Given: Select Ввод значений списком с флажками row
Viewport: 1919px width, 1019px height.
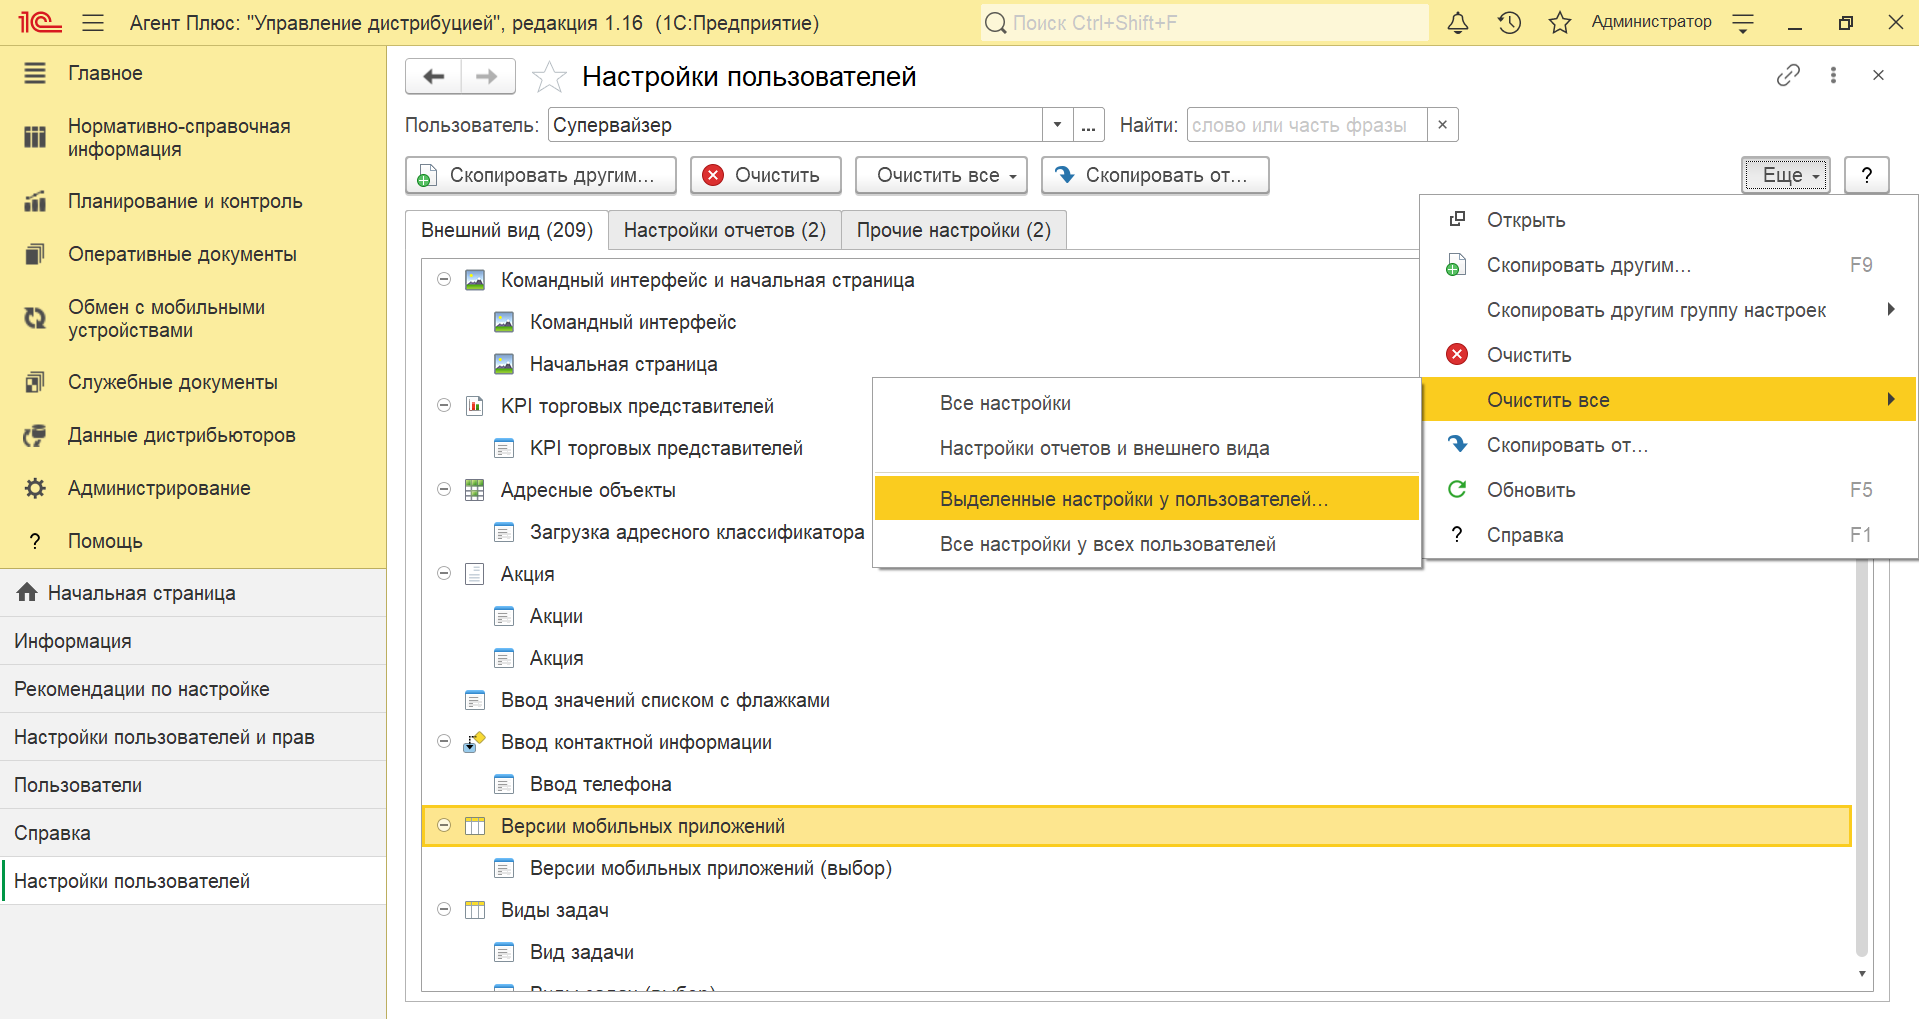Looking at the screenshot, I should [1137, 700].
